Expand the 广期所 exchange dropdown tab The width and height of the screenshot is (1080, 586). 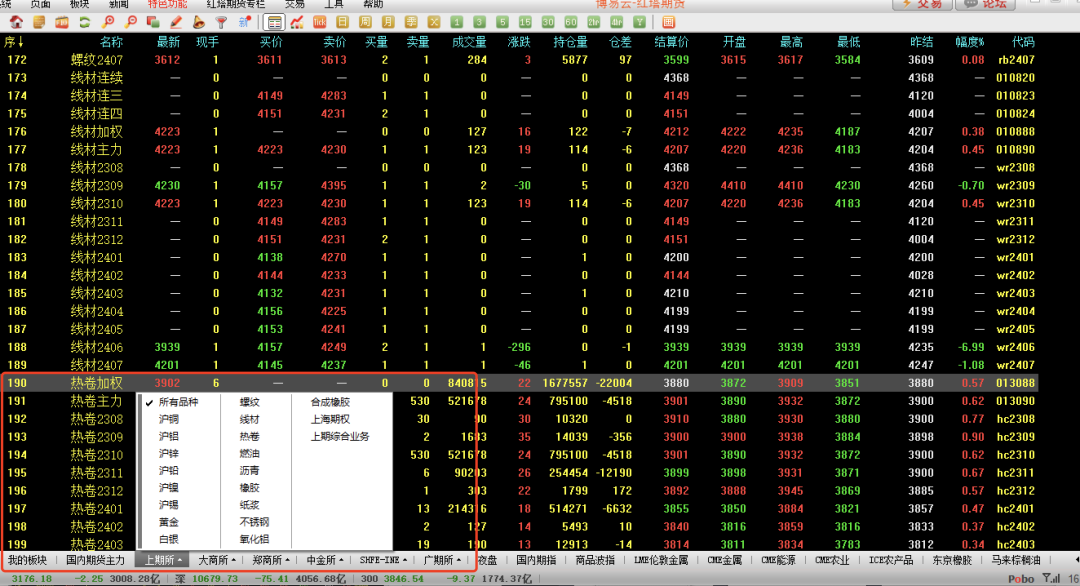(x=442, y=561)
